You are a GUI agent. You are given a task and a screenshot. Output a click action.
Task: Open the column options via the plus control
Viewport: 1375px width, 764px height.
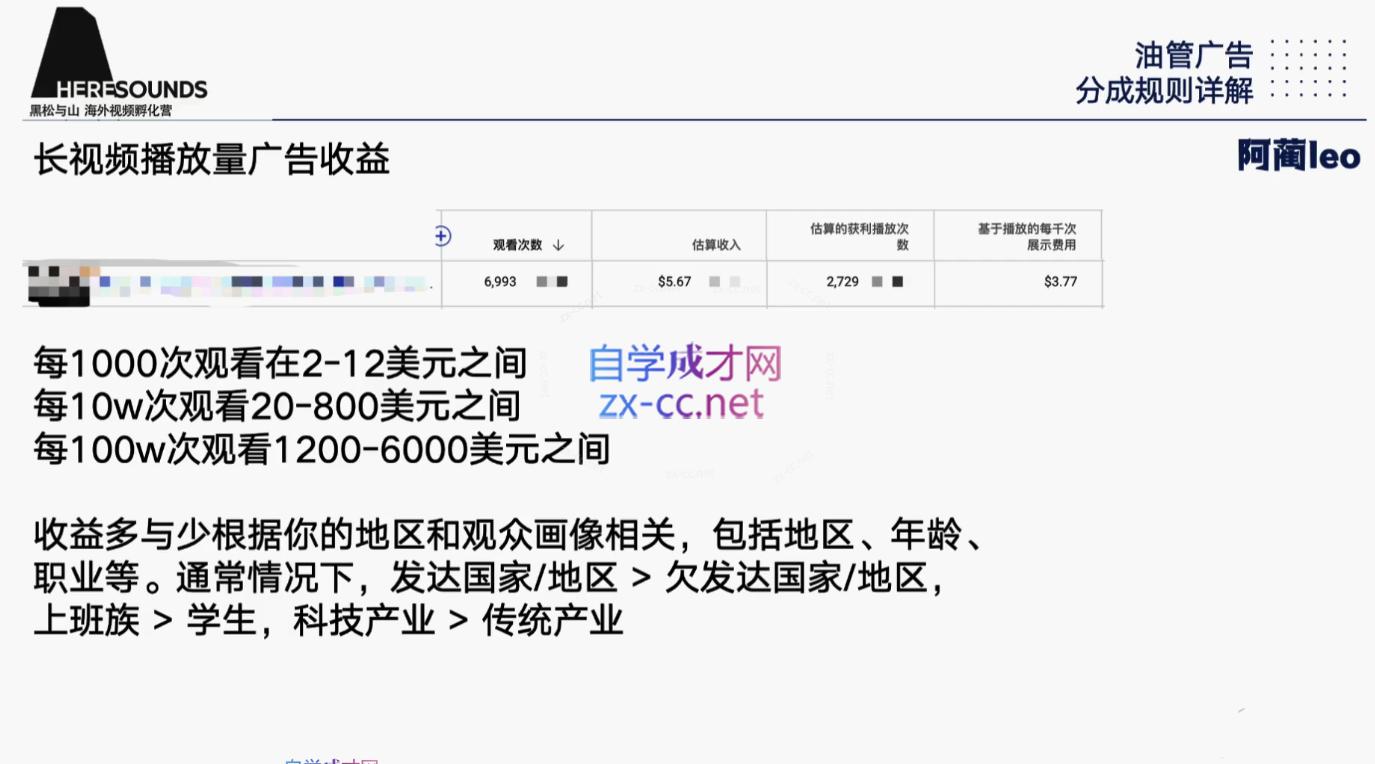[440, 236]
